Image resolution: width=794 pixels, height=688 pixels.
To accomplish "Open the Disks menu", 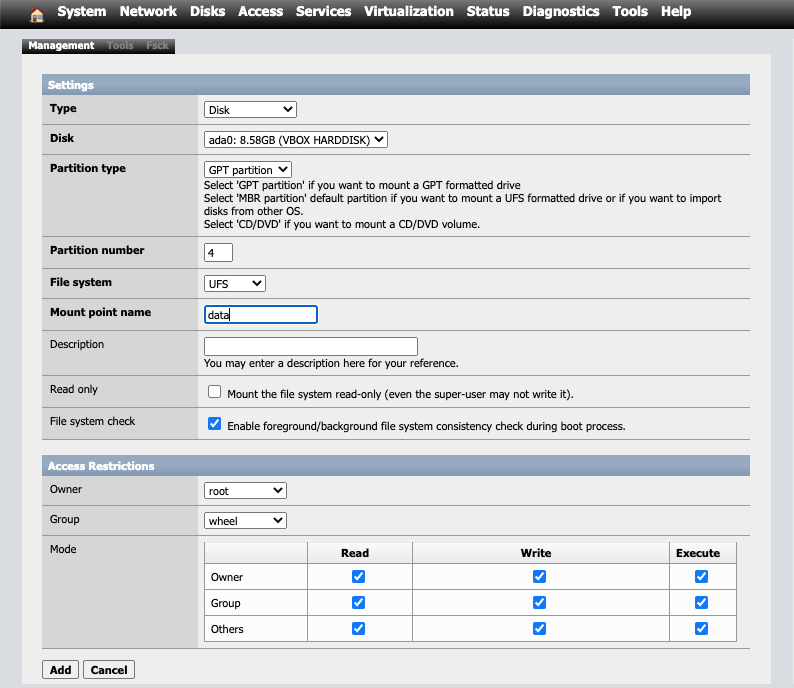I will (x=208, y=12).
